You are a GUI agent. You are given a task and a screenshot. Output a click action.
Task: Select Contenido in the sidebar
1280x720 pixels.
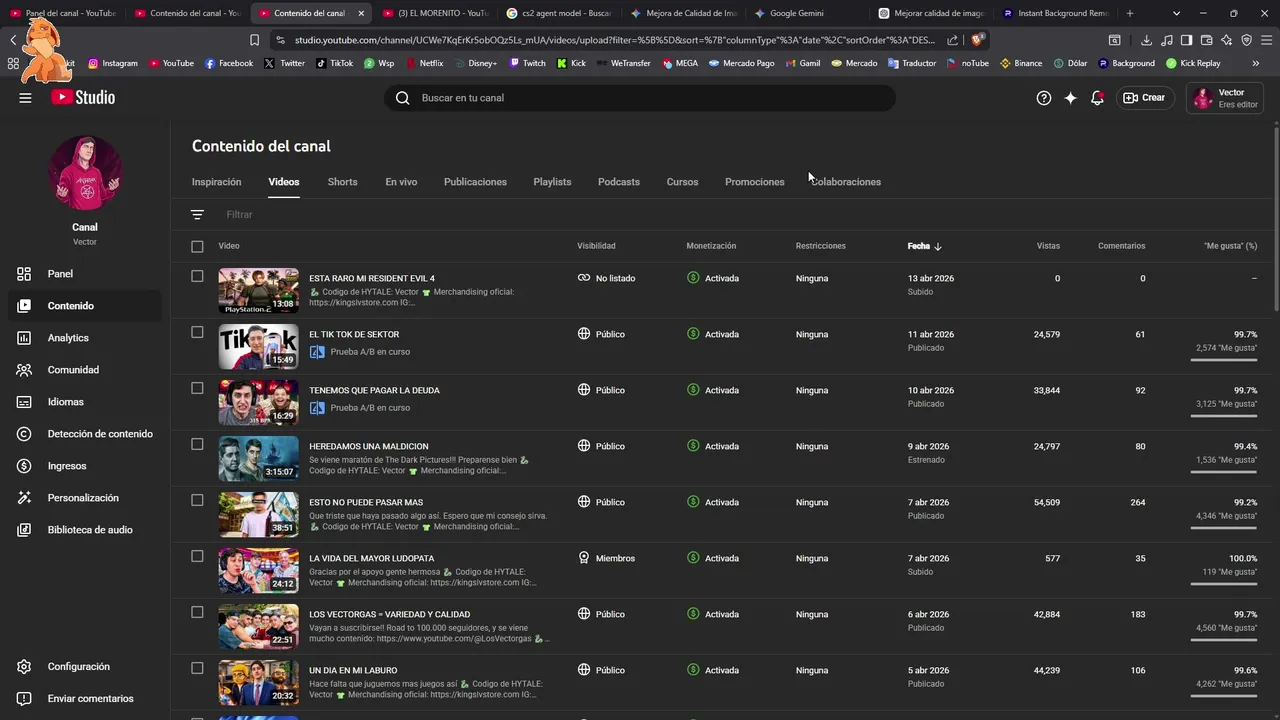click(x=85, y=306)
